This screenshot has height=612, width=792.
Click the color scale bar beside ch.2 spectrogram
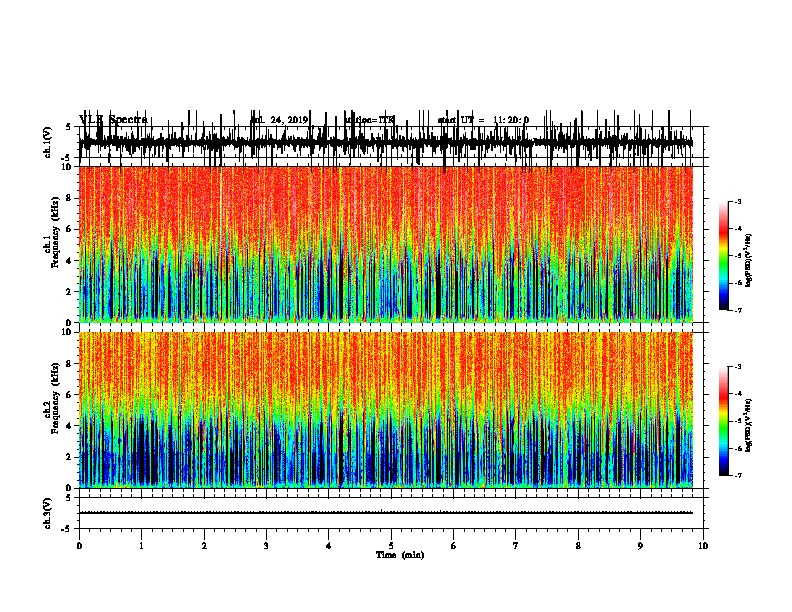coord(724,421)
